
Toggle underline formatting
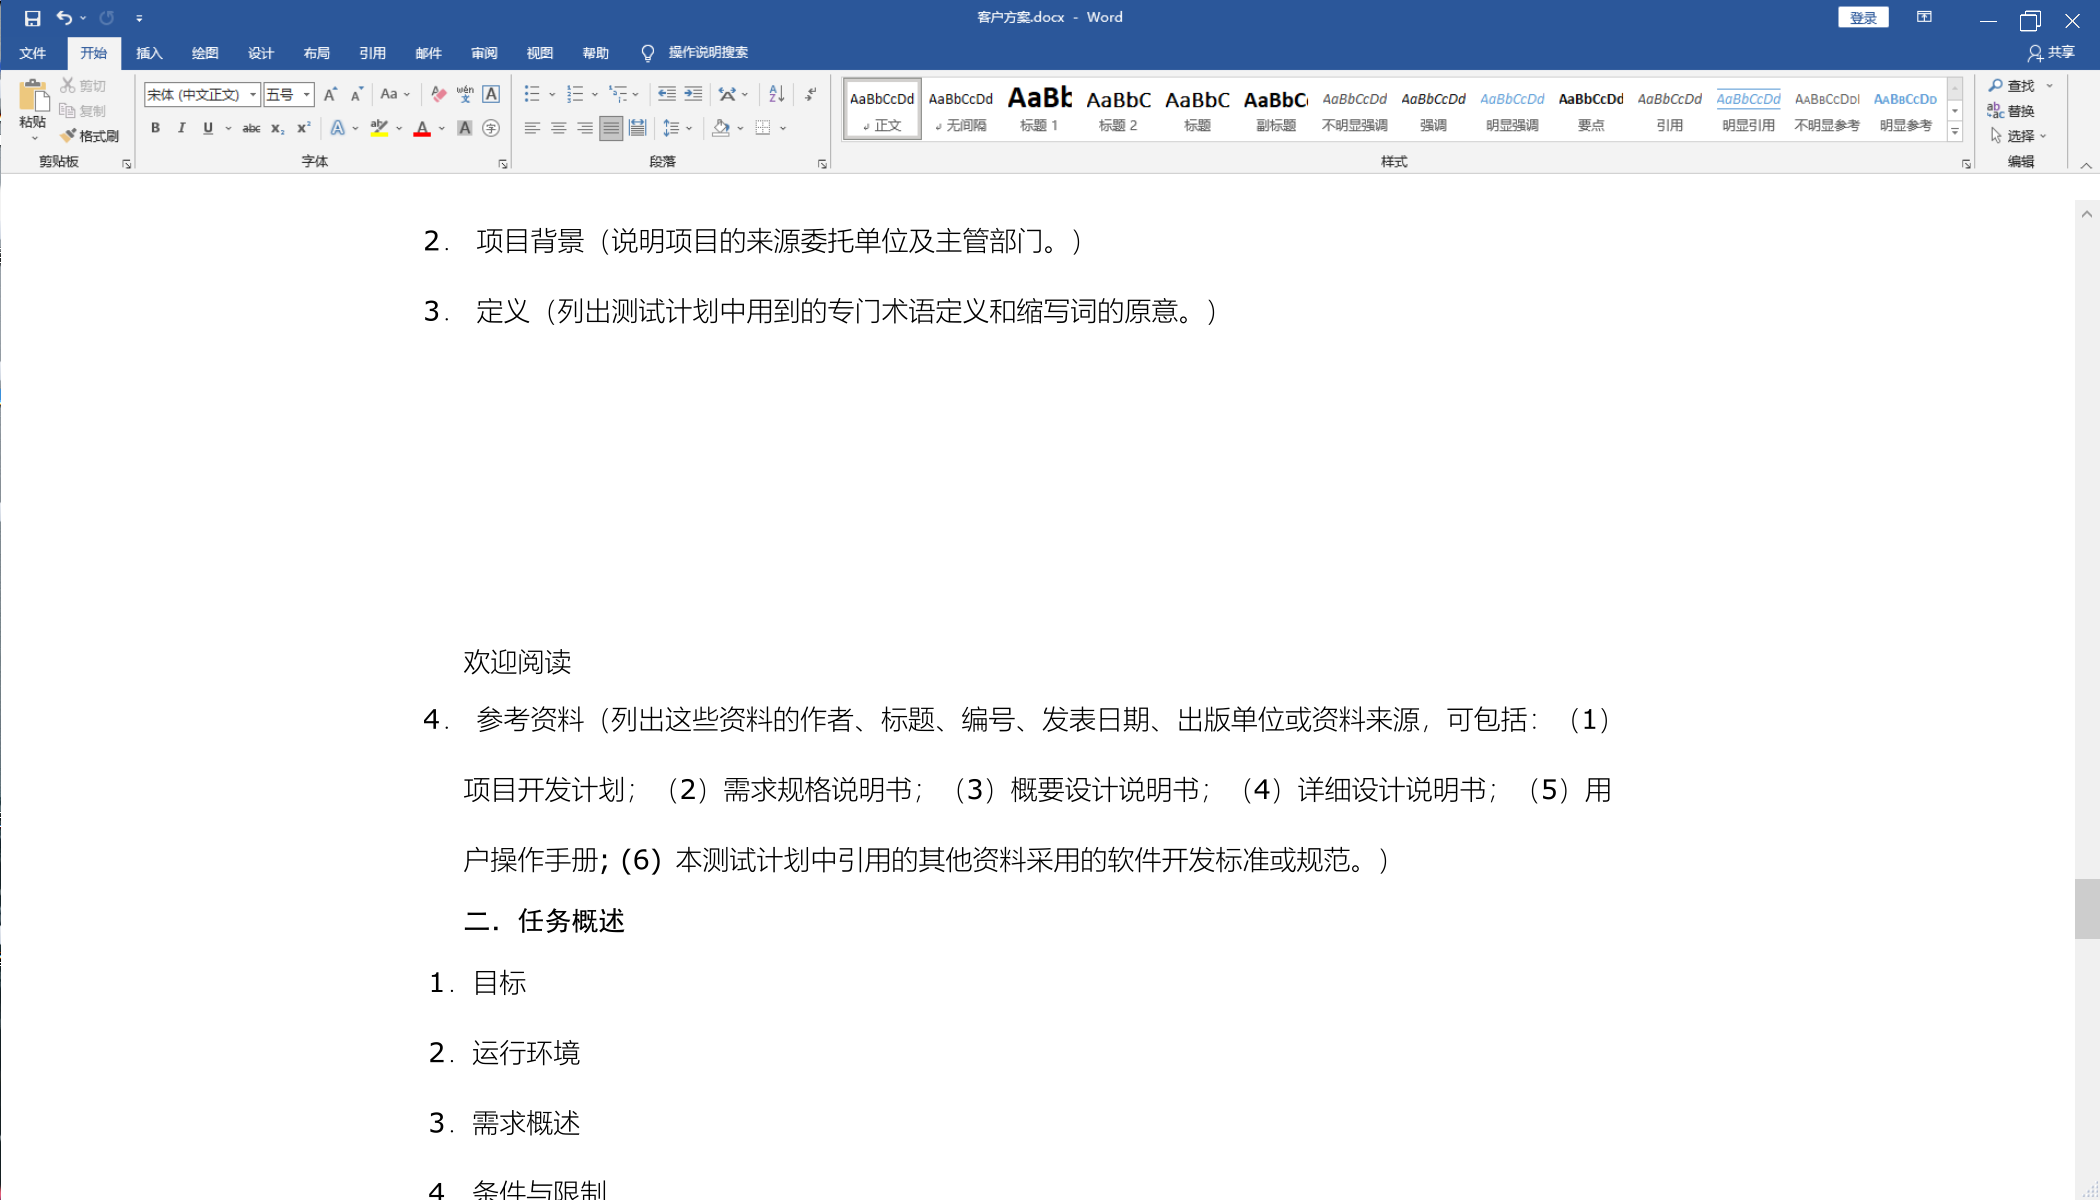[208, 128]
